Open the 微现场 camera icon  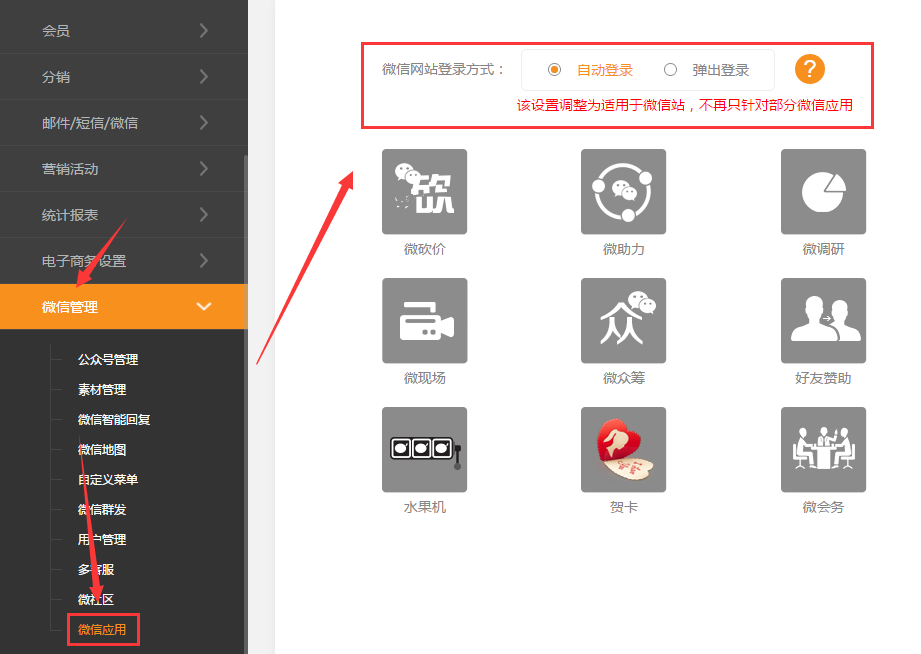click(424, 320)
